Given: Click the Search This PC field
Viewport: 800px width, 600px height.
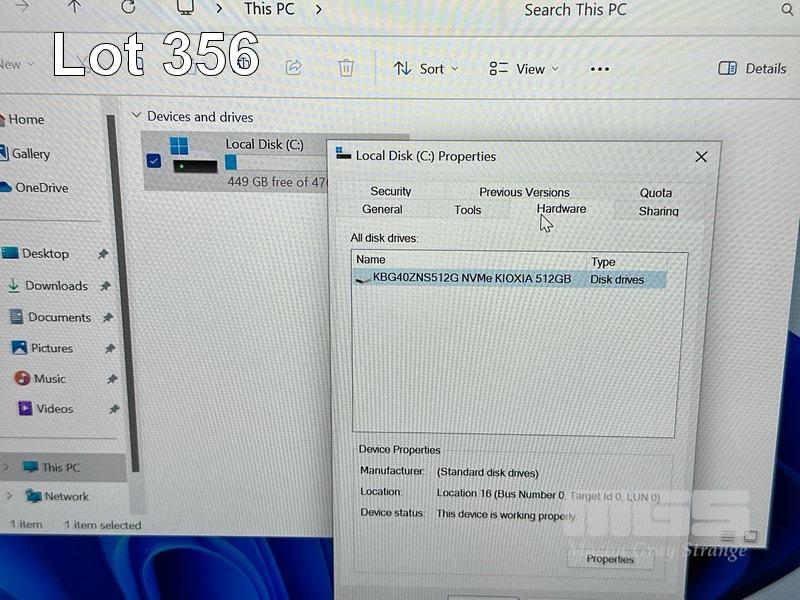Looking at the screenshot, I should (x=600, y=10).
